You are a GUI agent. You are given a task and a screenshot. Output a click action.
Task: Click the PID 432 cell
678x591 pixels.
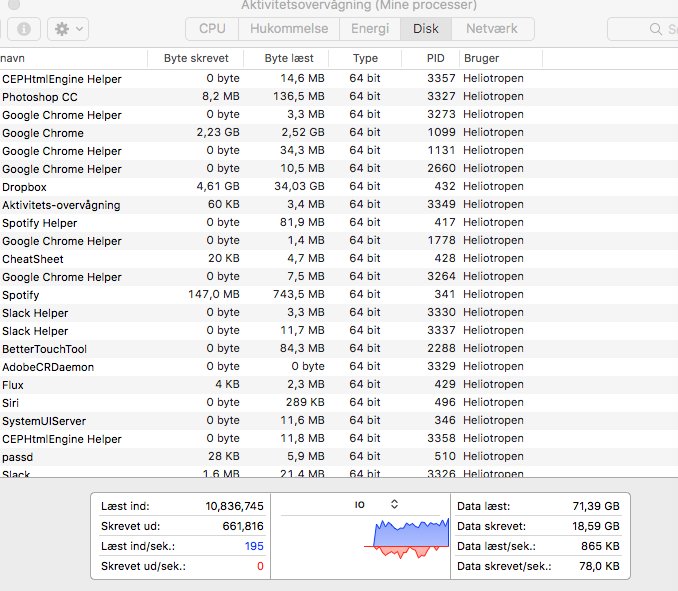click(445, 186)
